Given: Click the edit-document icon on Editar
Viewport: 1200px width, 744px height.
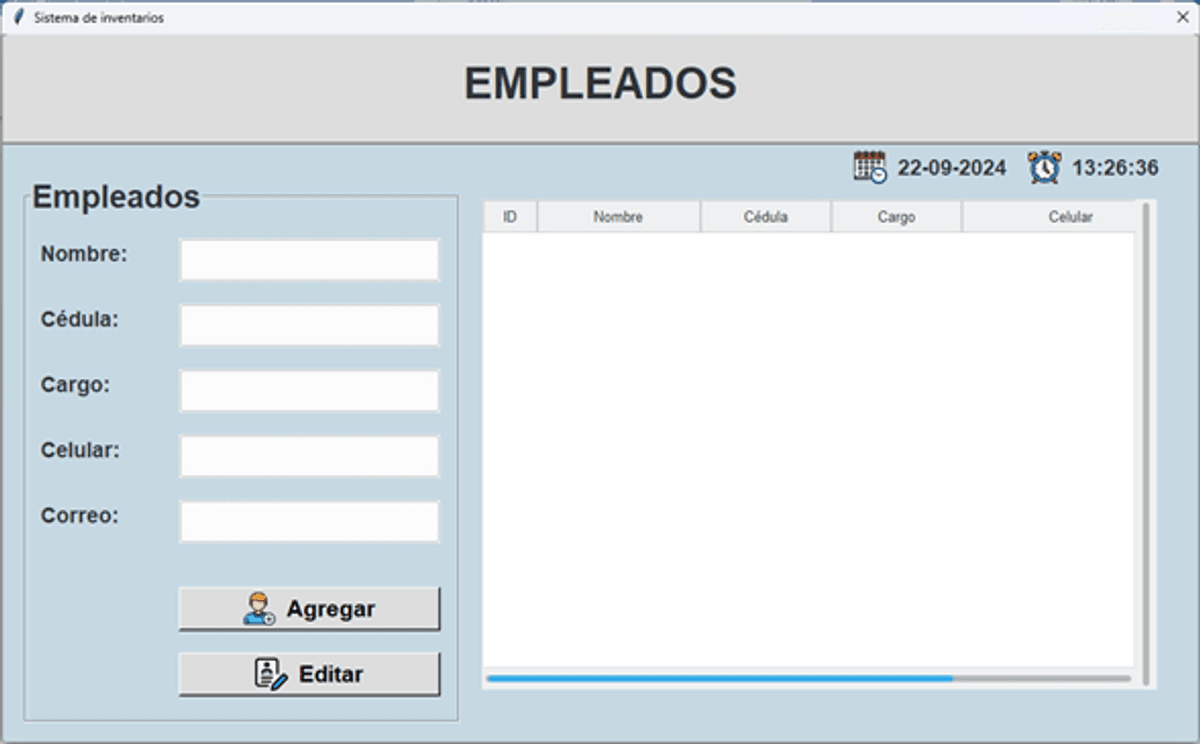Looking at the screenshot, I should tap(270, 674).
